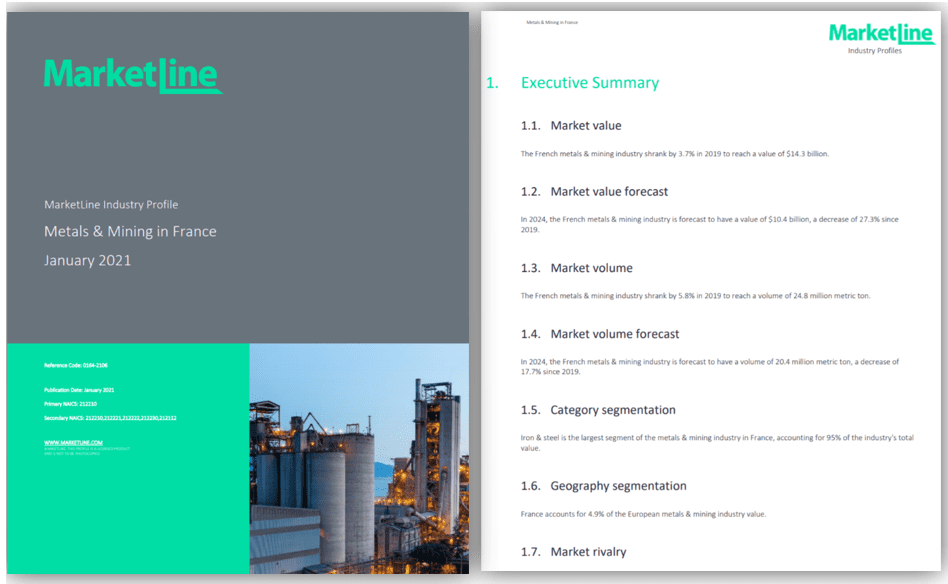
Task: Open the WWW.MARKETLINE.COM link on the cover
Action: pyautogui.click(x=73, y=443)
